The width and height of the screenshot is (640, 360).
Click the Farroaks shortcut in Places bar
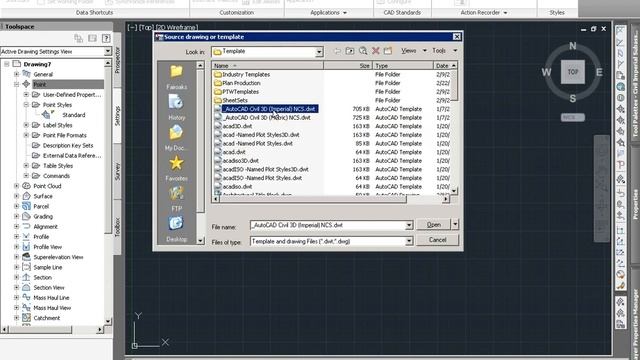[x=176, y=76]
